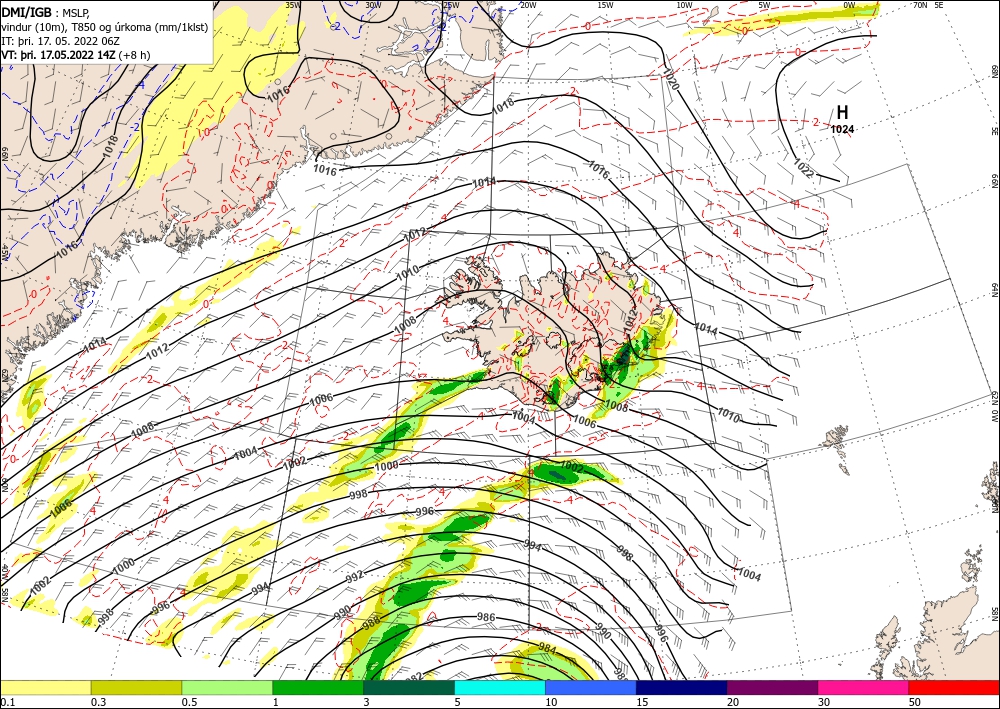Select the dark green 3–5 mm legend swatch
Image resolution: width=1000 pixels, height=709 pixels.
pyautogui.click(x=409, y=687)
